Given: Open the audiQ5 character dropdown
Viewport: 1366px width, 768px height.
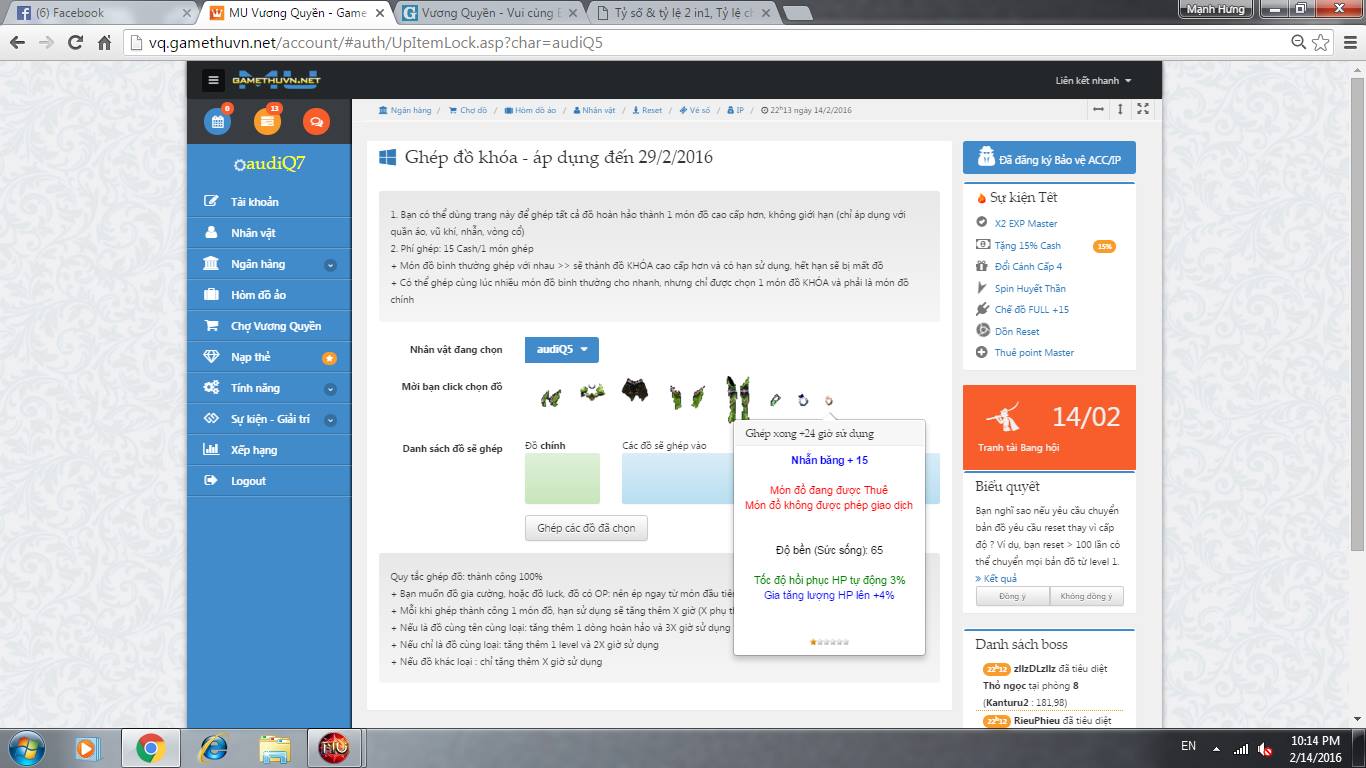Looking at the screenshot, I should point(561,349).
